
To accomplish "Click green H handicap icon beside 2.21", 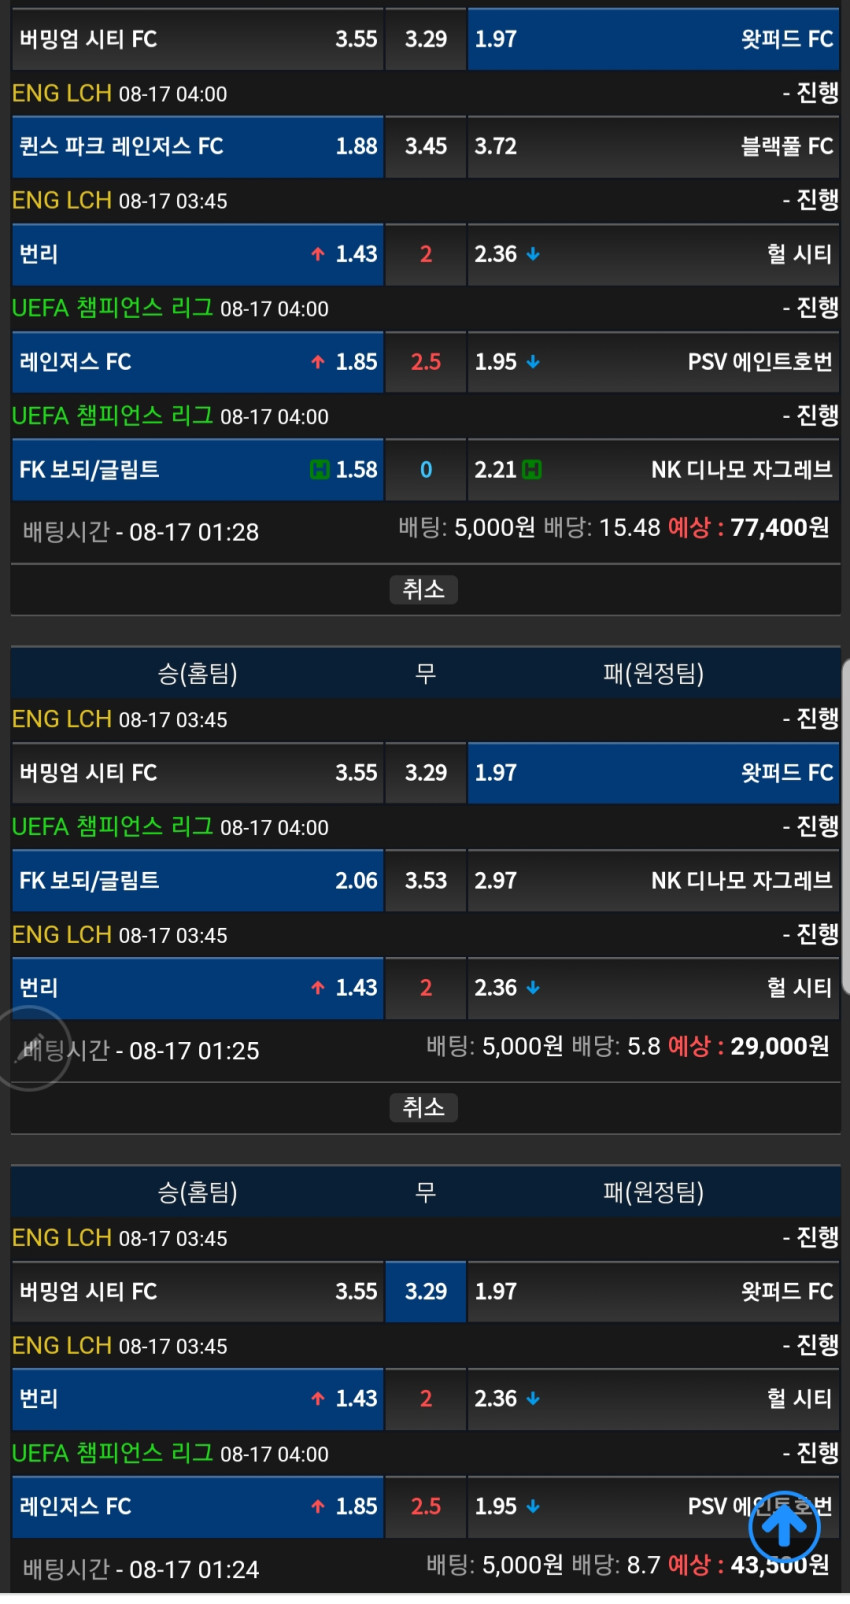I will pos(532,469).
